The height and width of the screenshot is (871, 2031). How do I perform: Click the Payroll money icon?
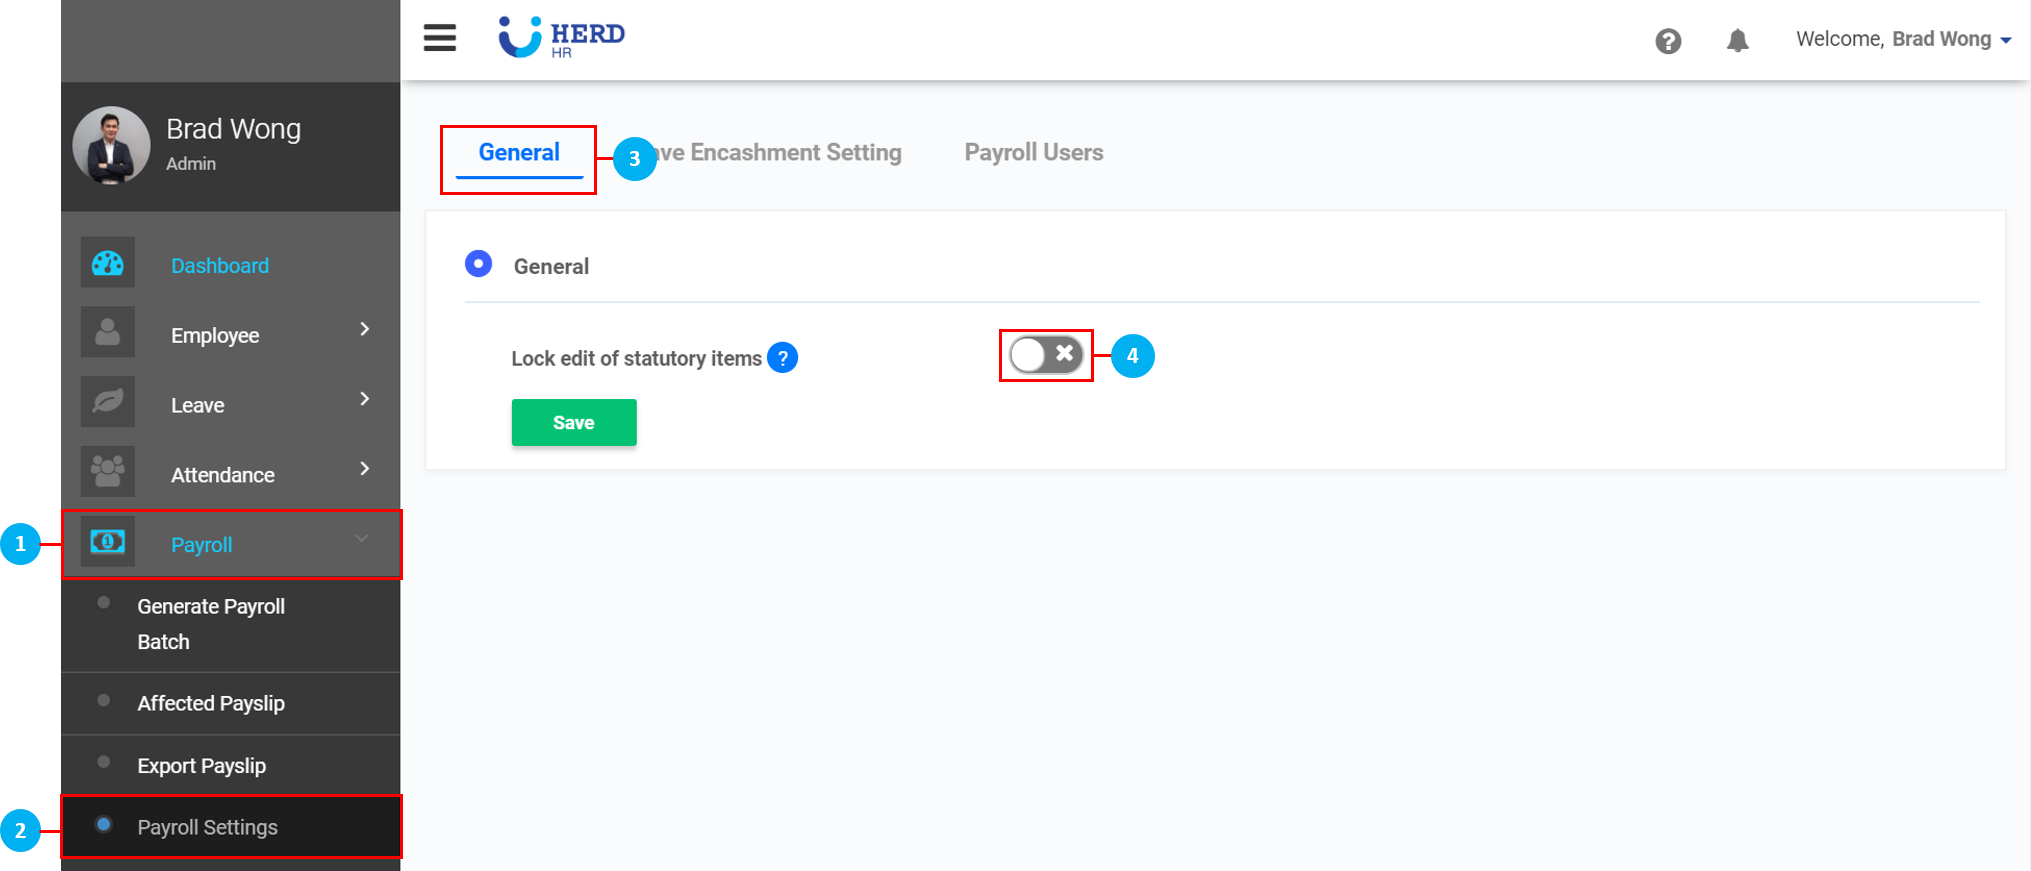108,542
